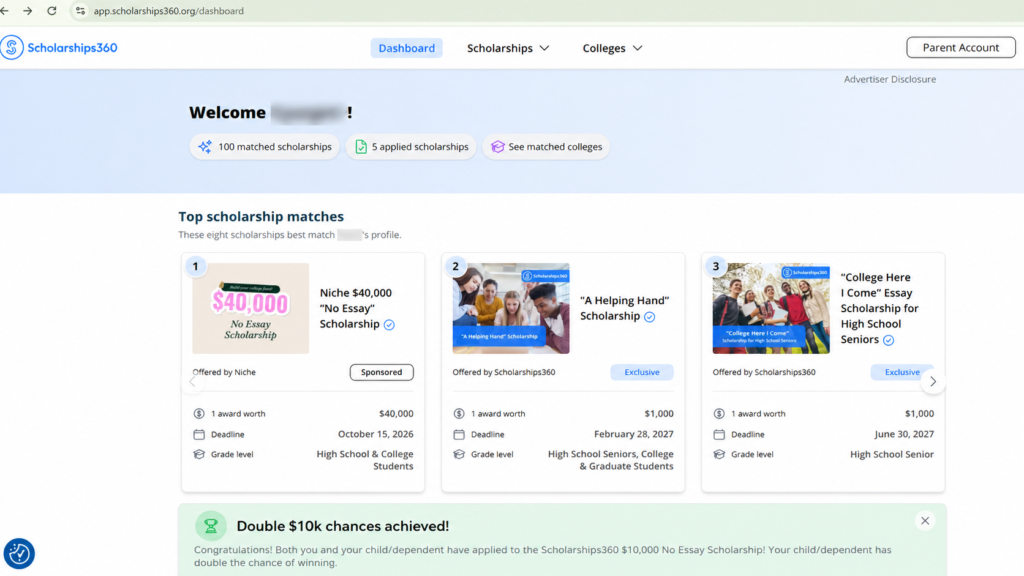The image size is (1024, 576).
Task: Click the address bar URL field
Action: coord(168,10)
